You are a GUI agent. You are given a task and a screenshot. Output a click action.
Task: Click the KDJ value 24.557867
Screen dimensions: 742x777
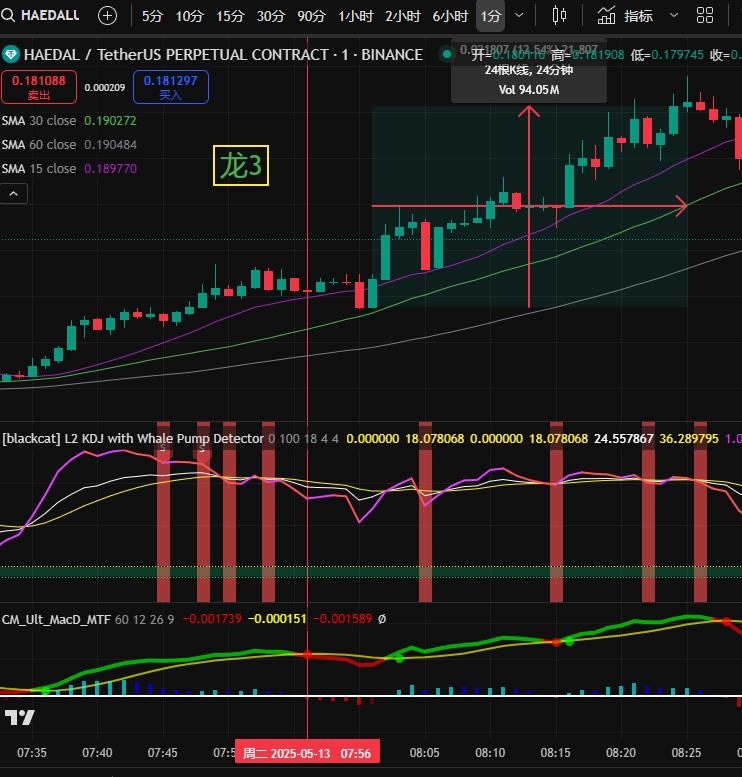[x=624, y=439]
